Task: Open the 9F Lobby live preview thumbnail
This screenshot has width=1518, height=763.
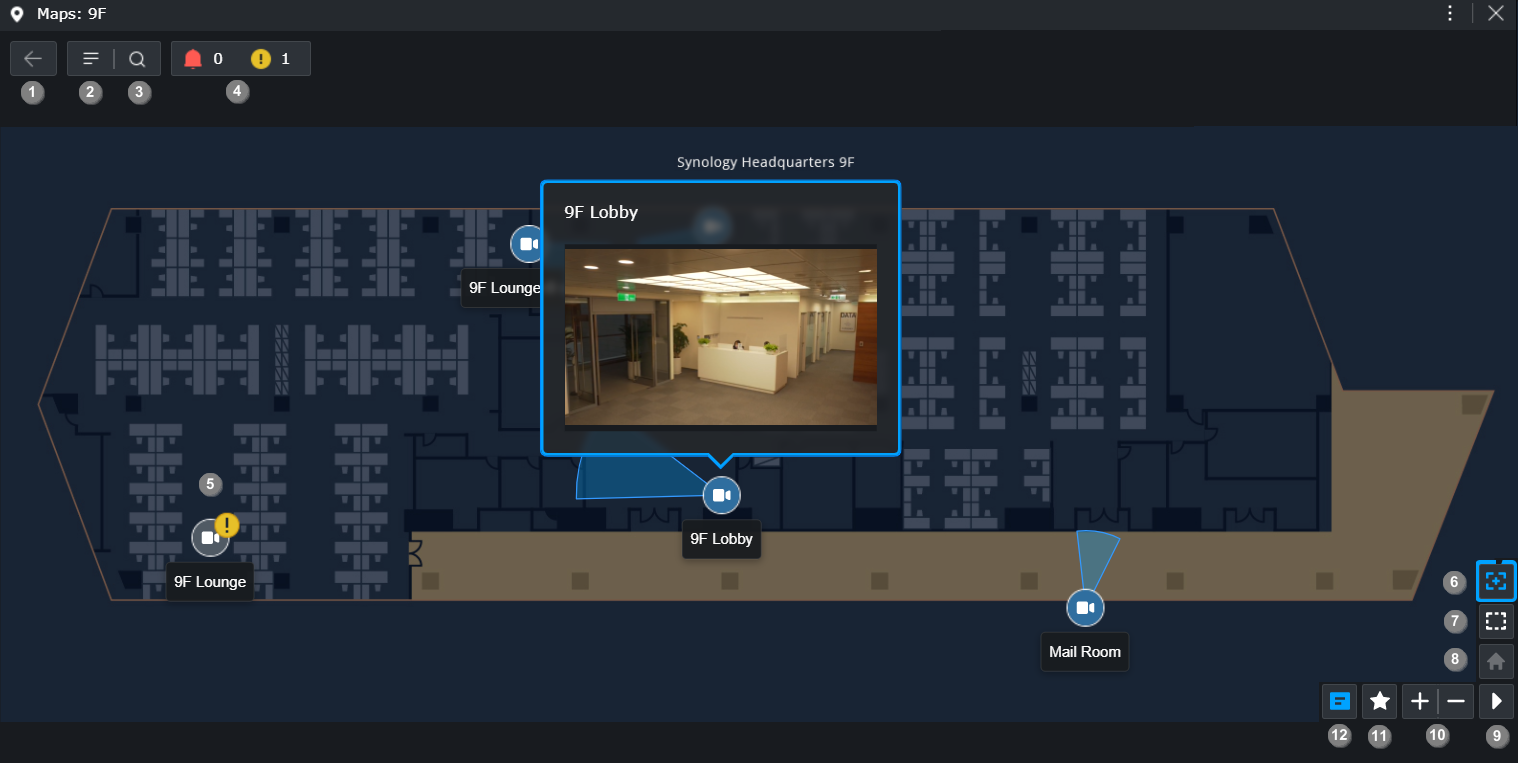Action: (x=720, y=337)
